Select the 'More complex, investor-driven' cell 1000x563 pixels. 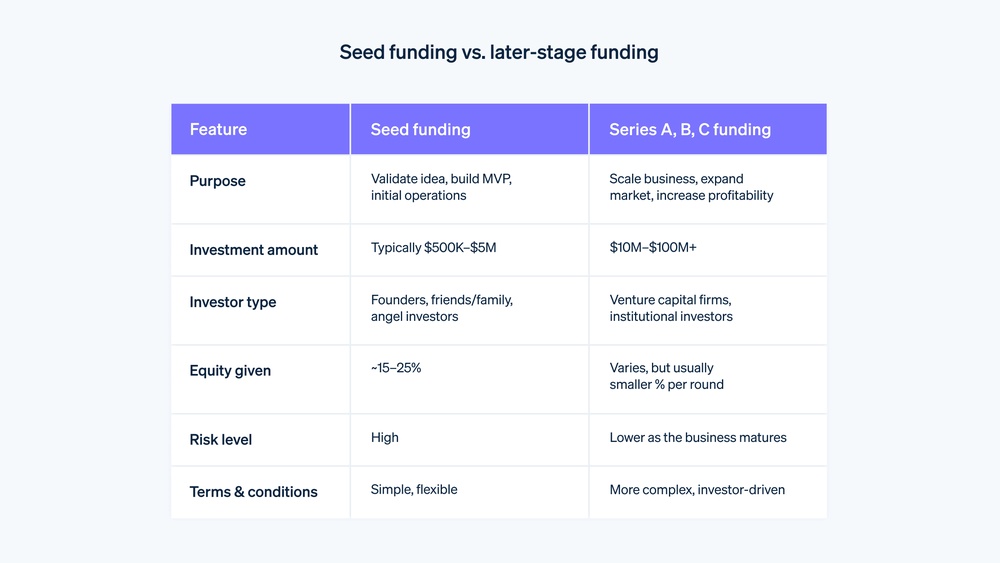[697, 489]
